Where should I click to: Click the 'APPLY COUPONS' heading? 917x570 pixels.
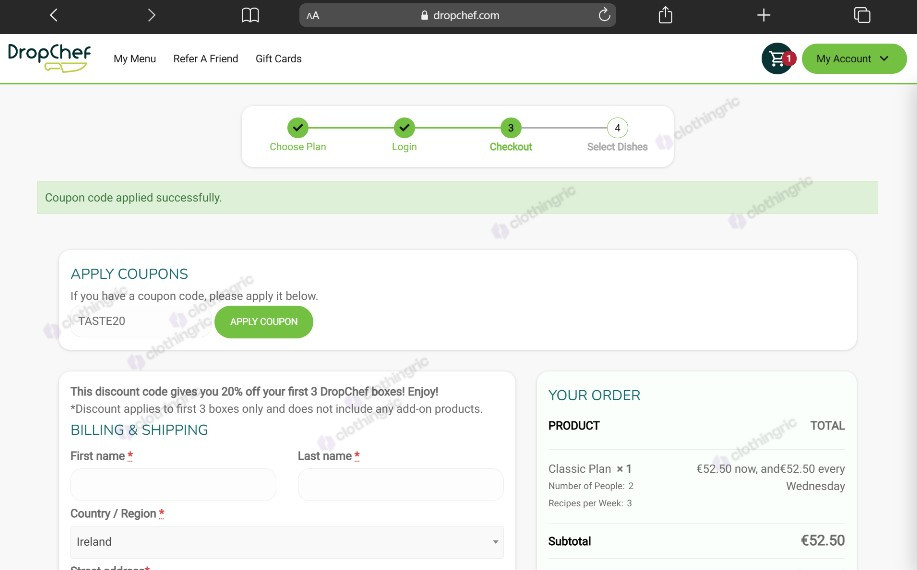point(129,274)
